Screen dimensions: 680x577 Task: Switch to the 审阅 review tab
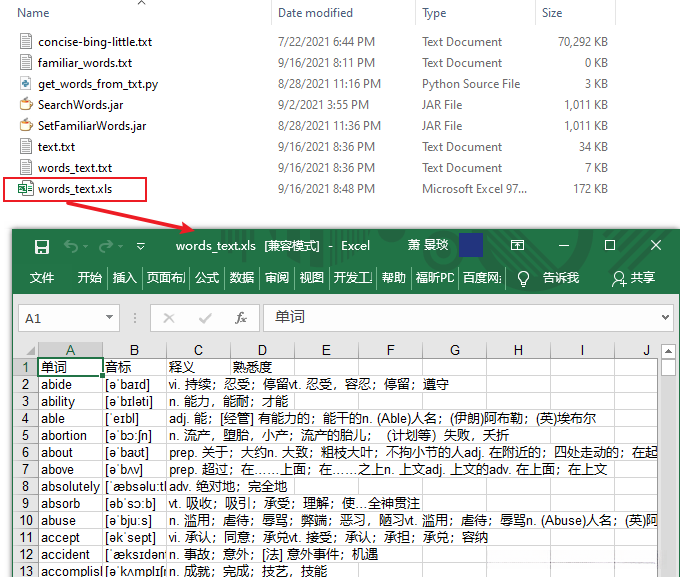coord(277,278)
